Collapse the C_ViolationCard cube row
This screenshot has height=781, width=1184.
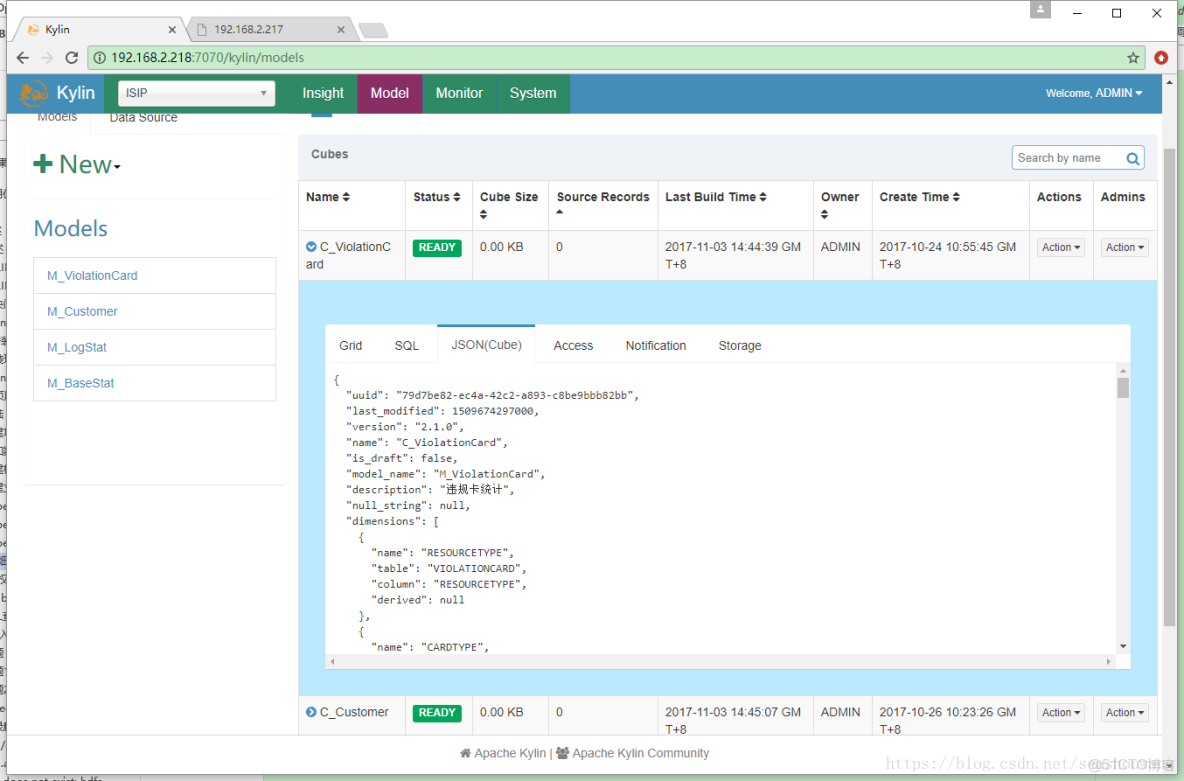point(311,246)
